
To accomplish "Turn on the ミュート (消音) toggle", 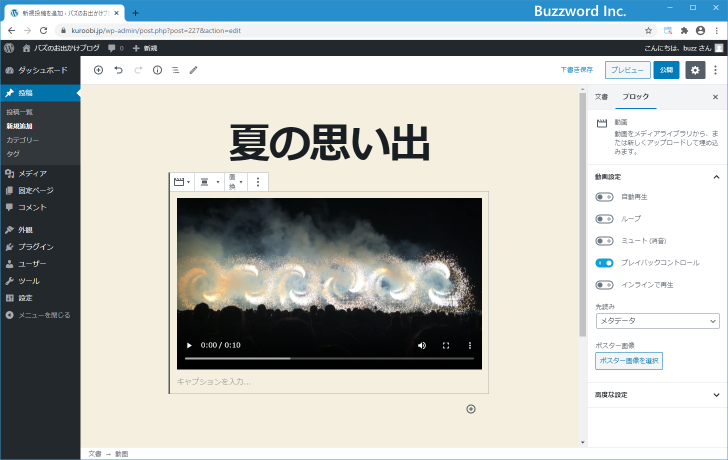I will coord(604,241).
